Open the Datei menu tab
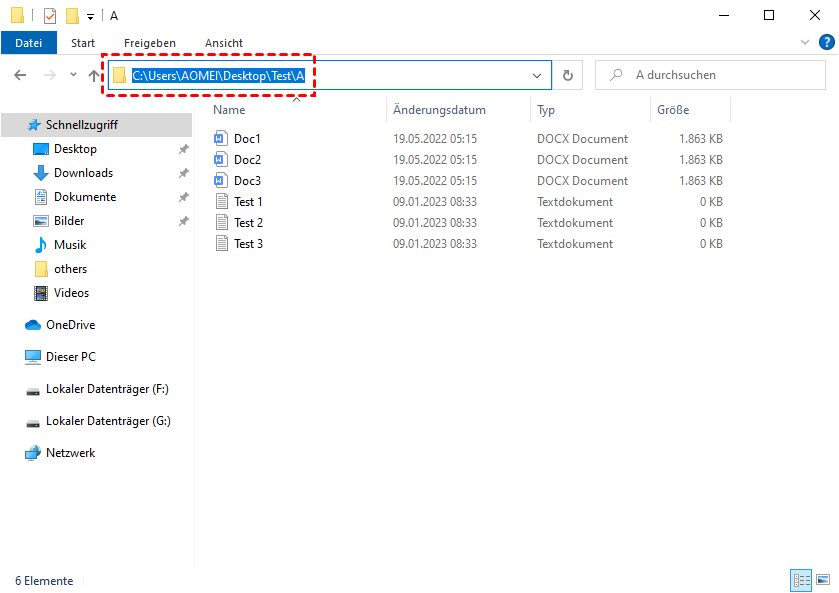 tap(29, 43)
